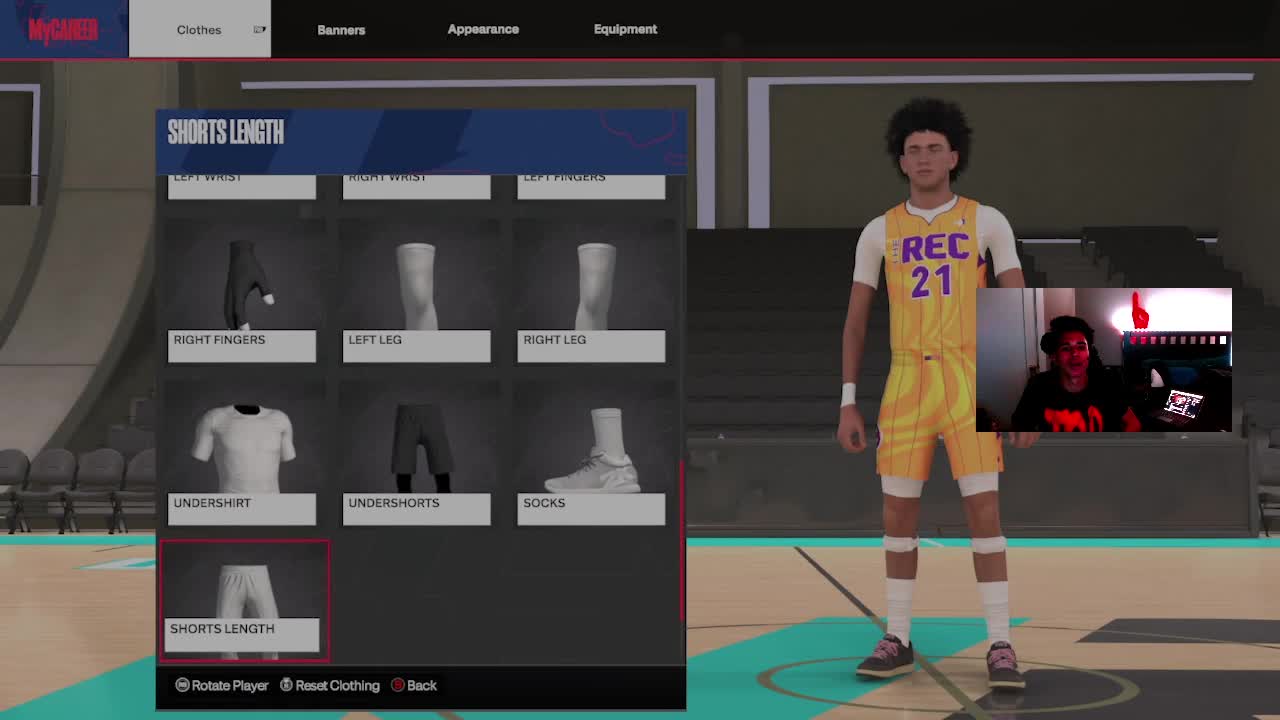
Task: Click the icon beside the Clothes tab
Action: click(x=259, y=29)
